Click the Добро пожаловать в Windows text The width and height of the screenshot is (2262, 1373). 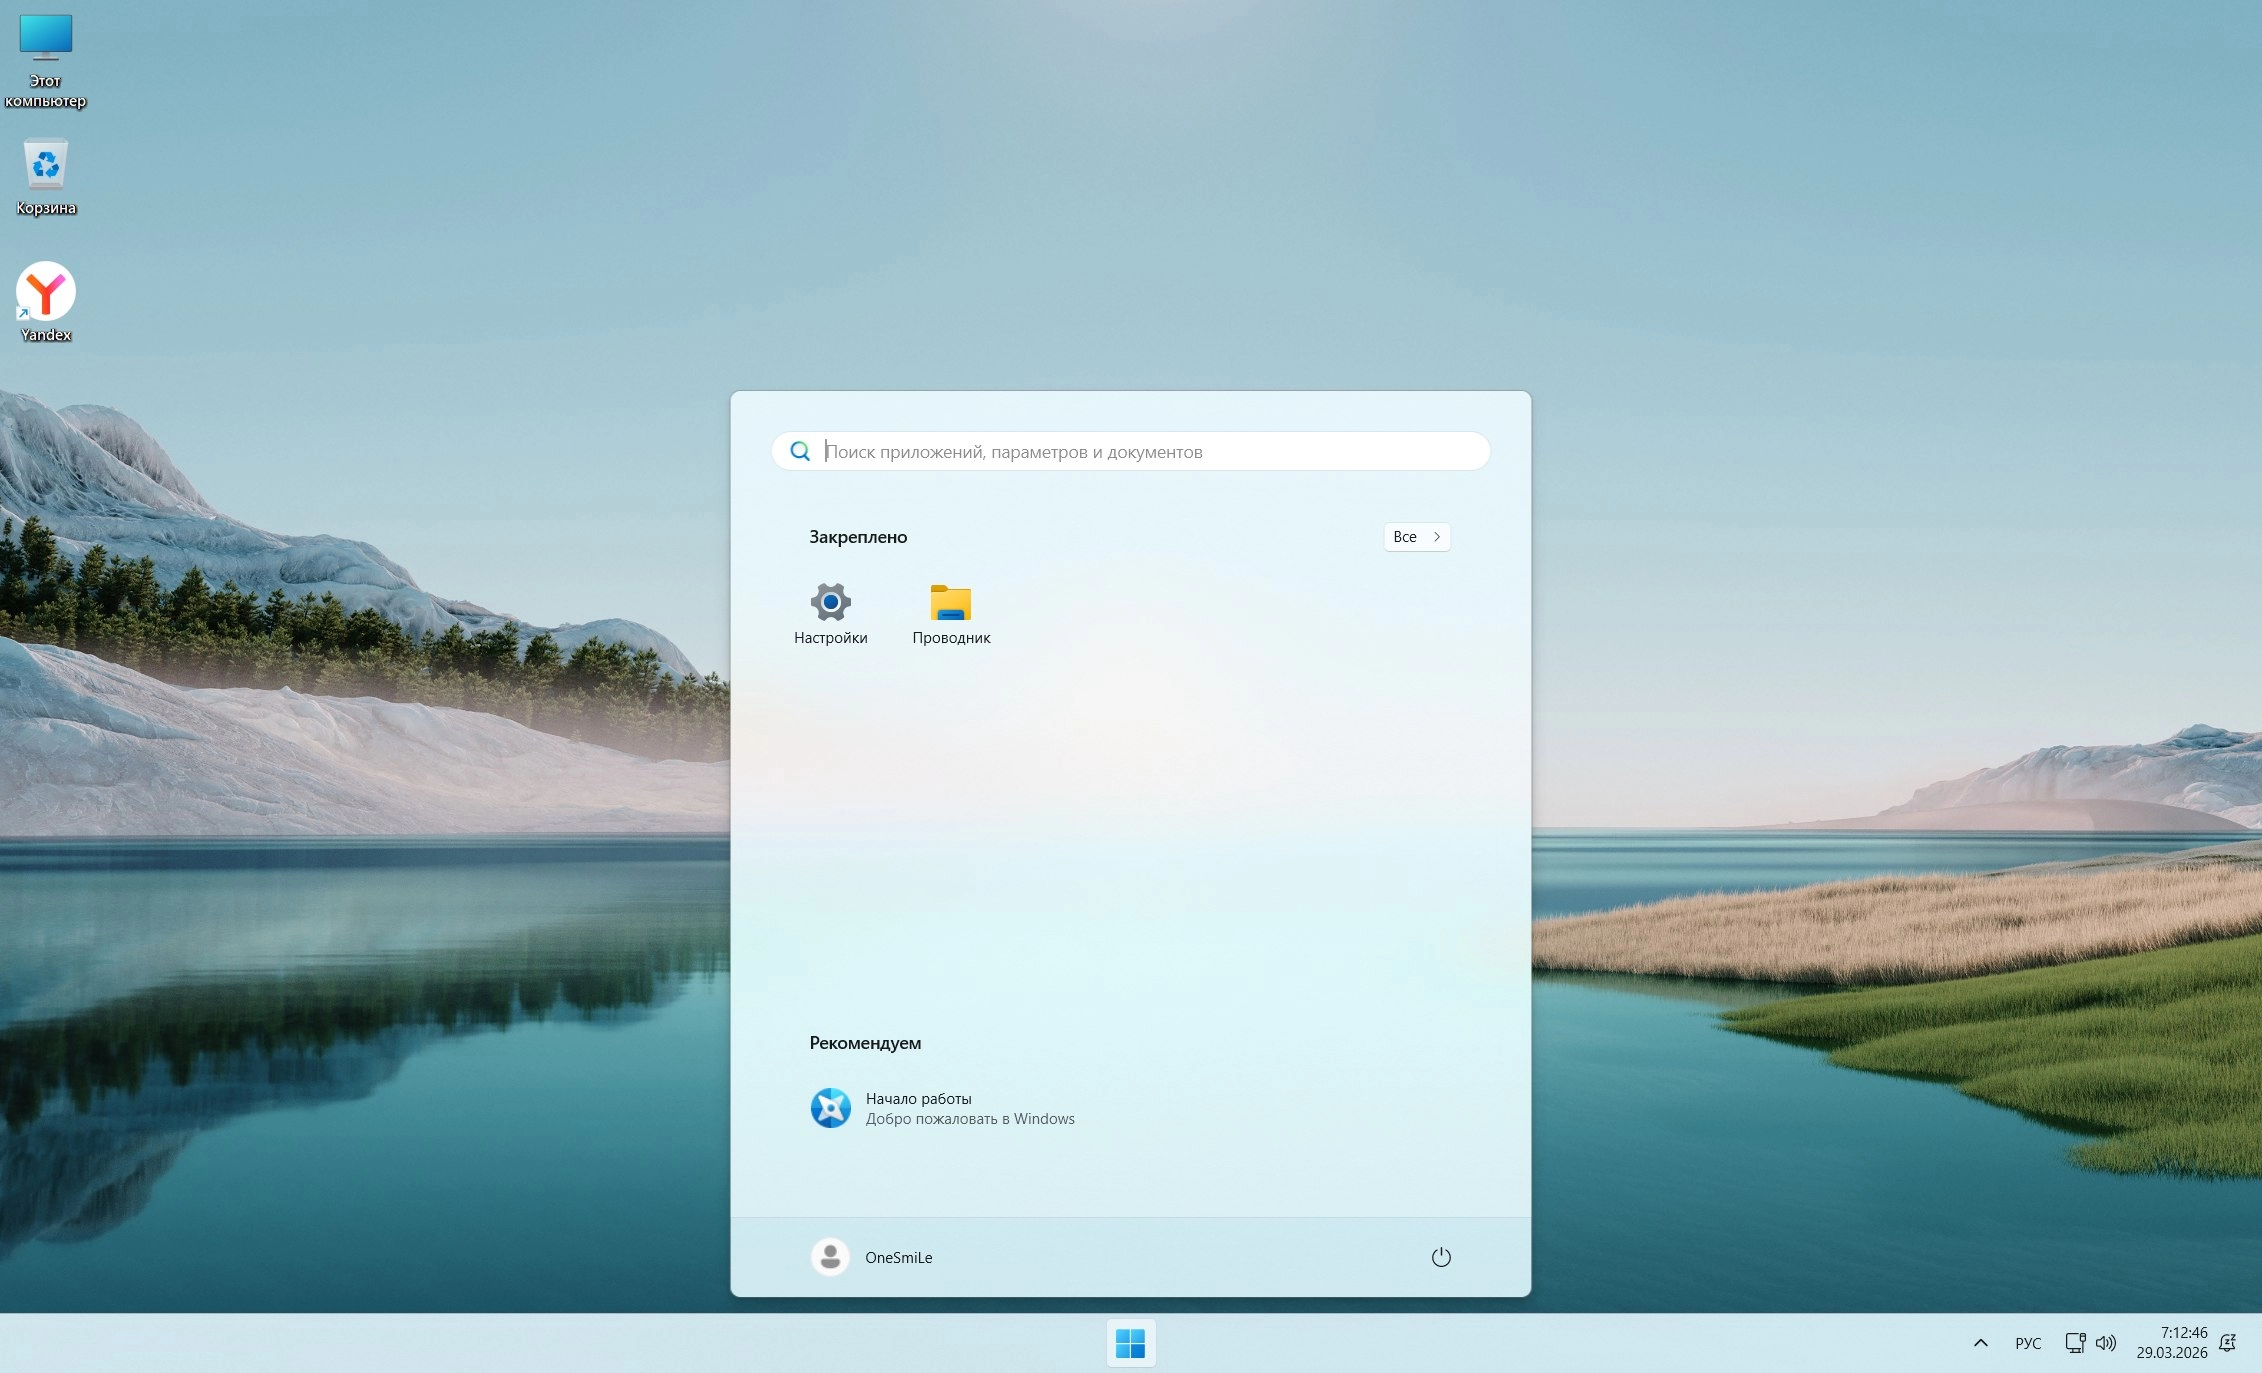[x=969, y=1119]
